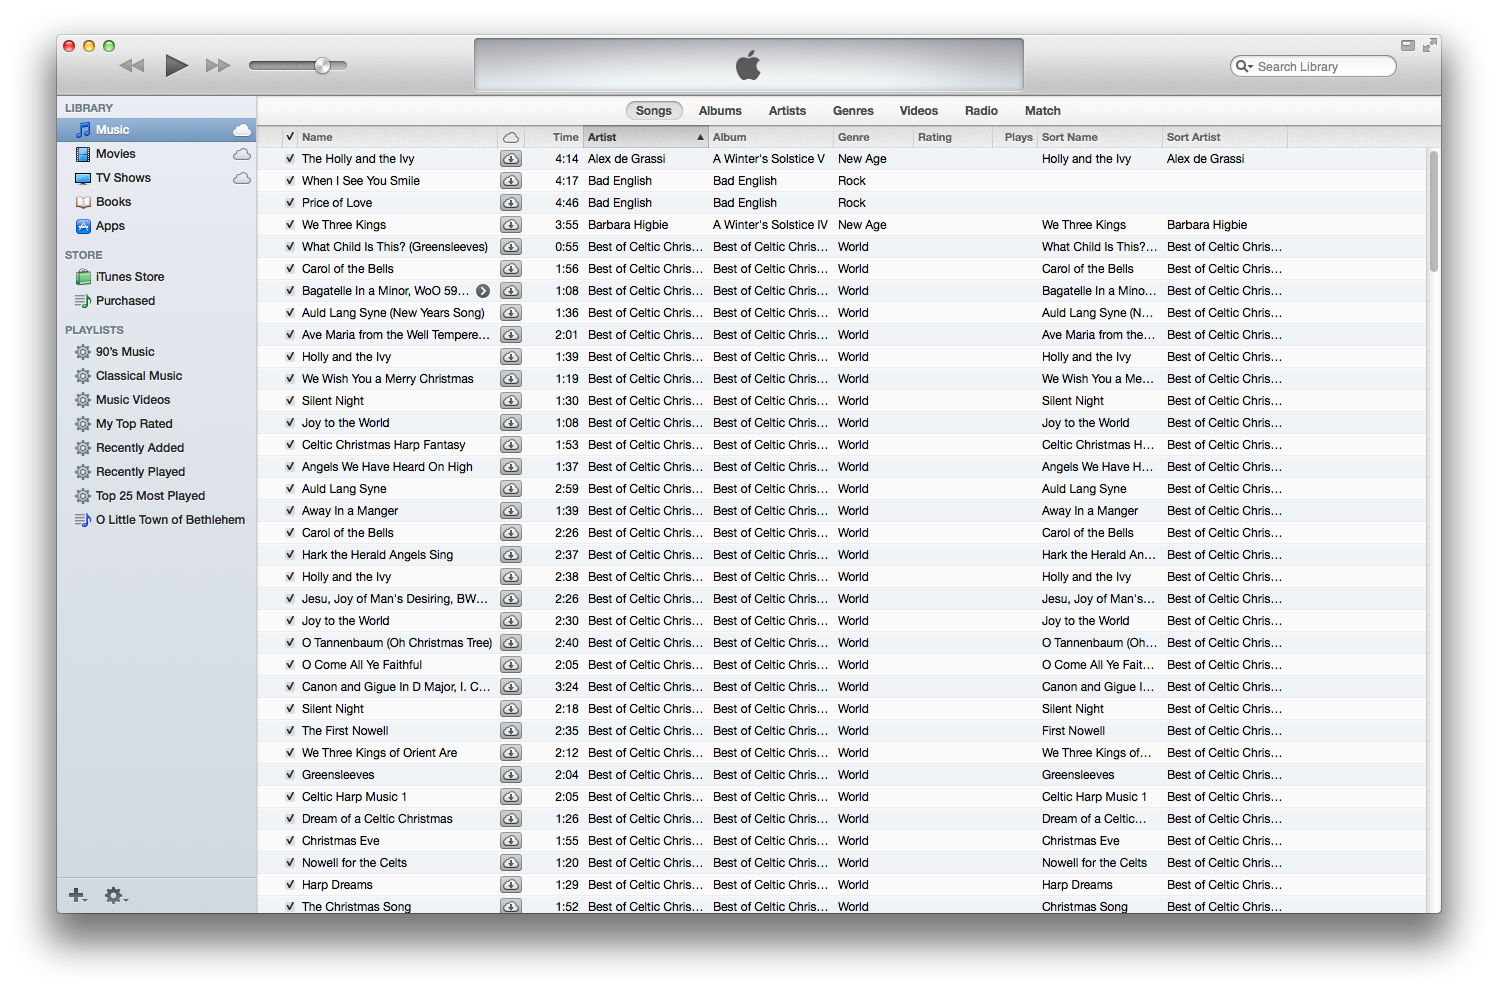Switch to the Albums view
Screen dimensions: 1498x992
(720, 111)
